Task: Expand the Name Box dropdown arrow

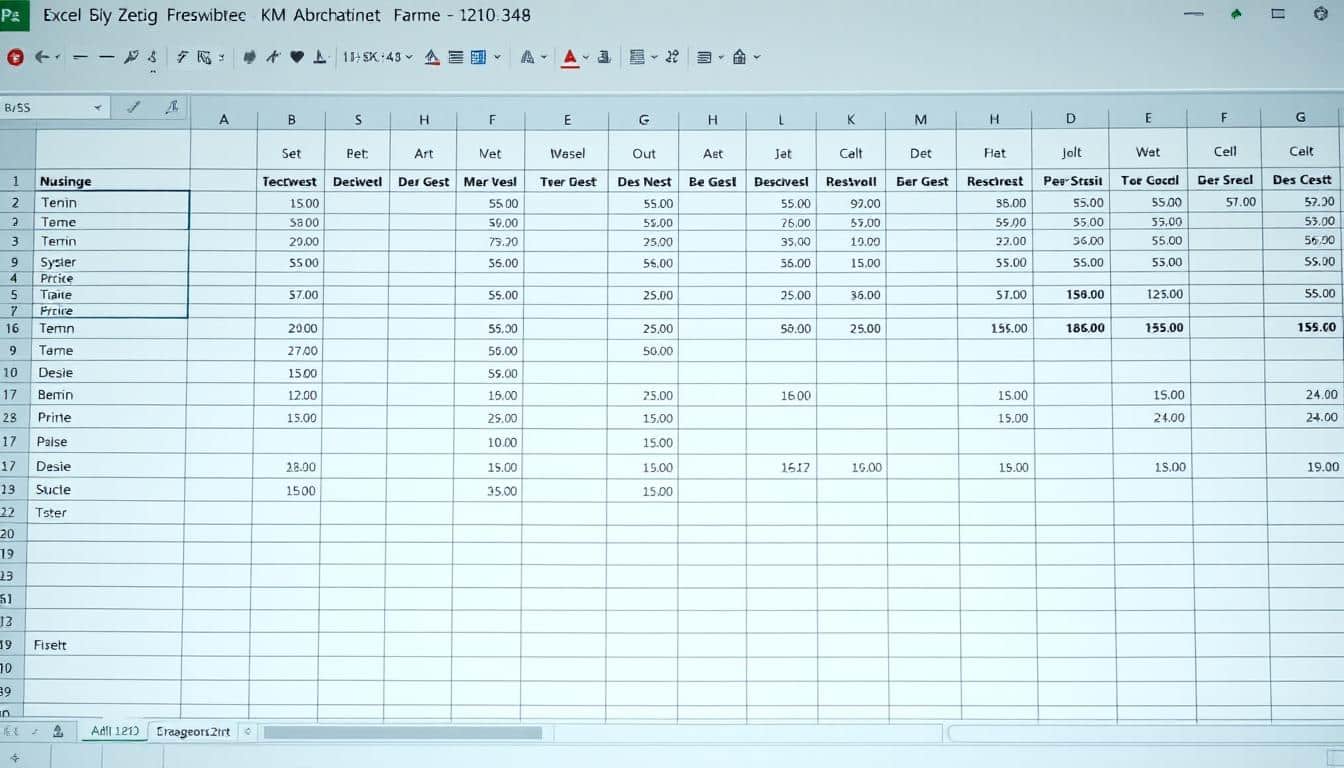Action: point(98,107)
